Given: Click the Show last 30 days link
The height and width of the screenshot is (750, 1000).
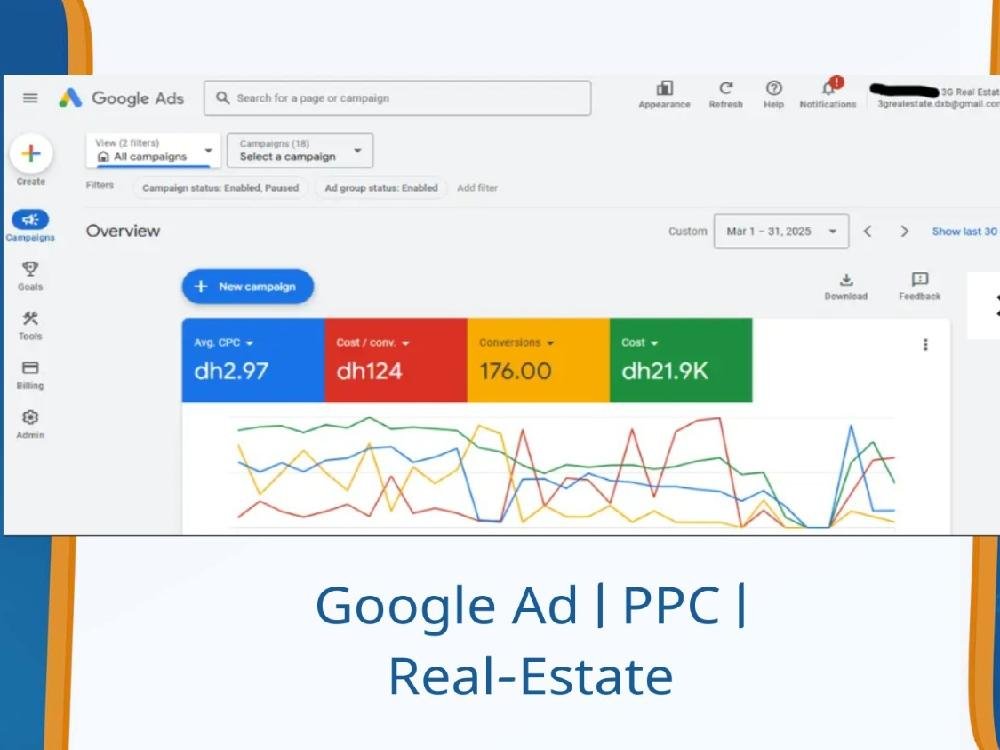Looking at the screenshot, I should 964,231.
